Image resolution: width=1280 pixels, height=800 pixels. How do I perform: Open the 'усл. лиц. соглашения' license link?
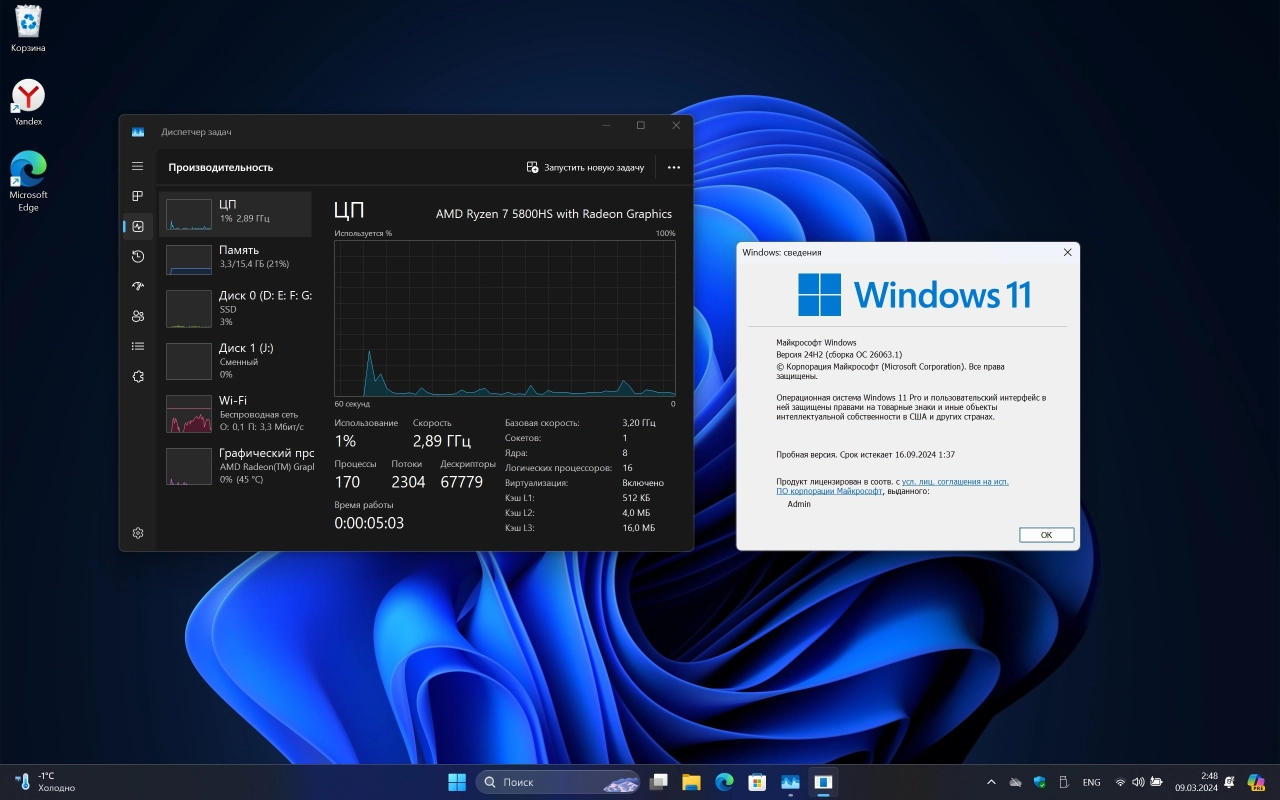click(x=955, y=481)
